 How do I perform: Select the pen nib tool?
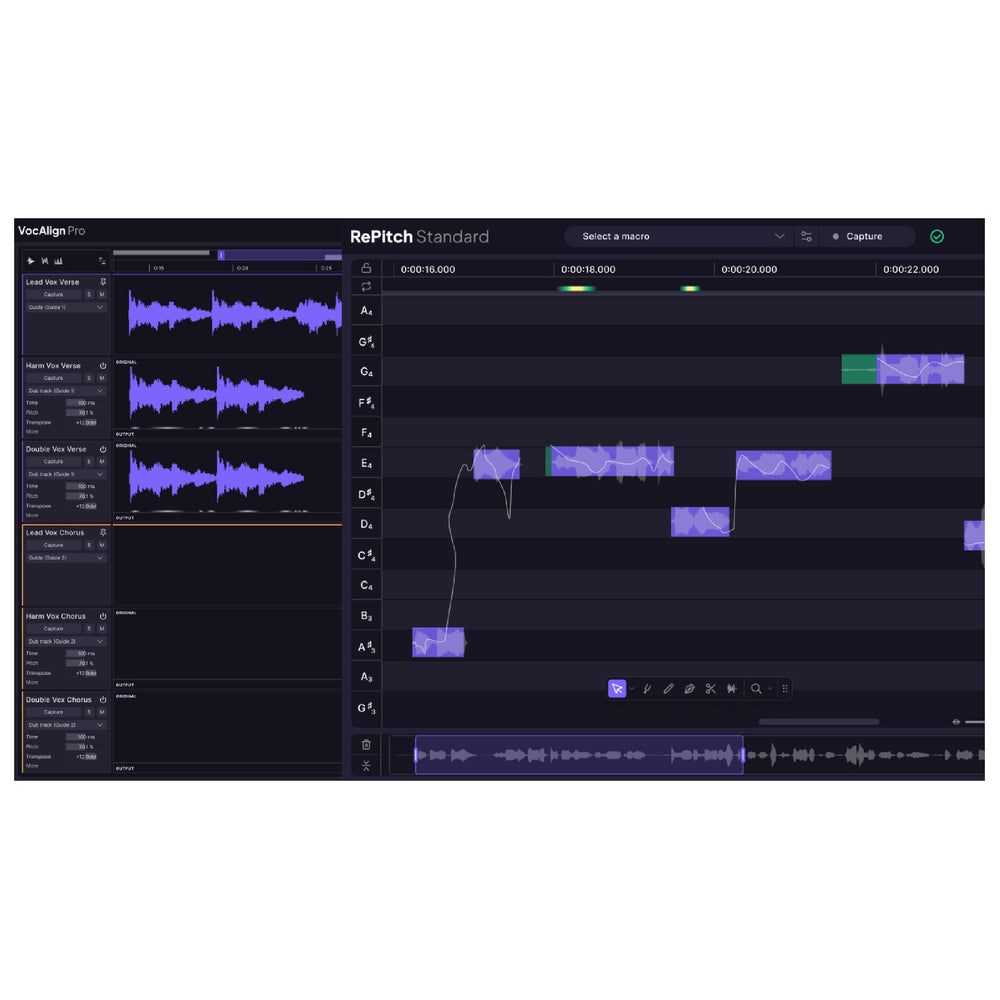point(689,689)
